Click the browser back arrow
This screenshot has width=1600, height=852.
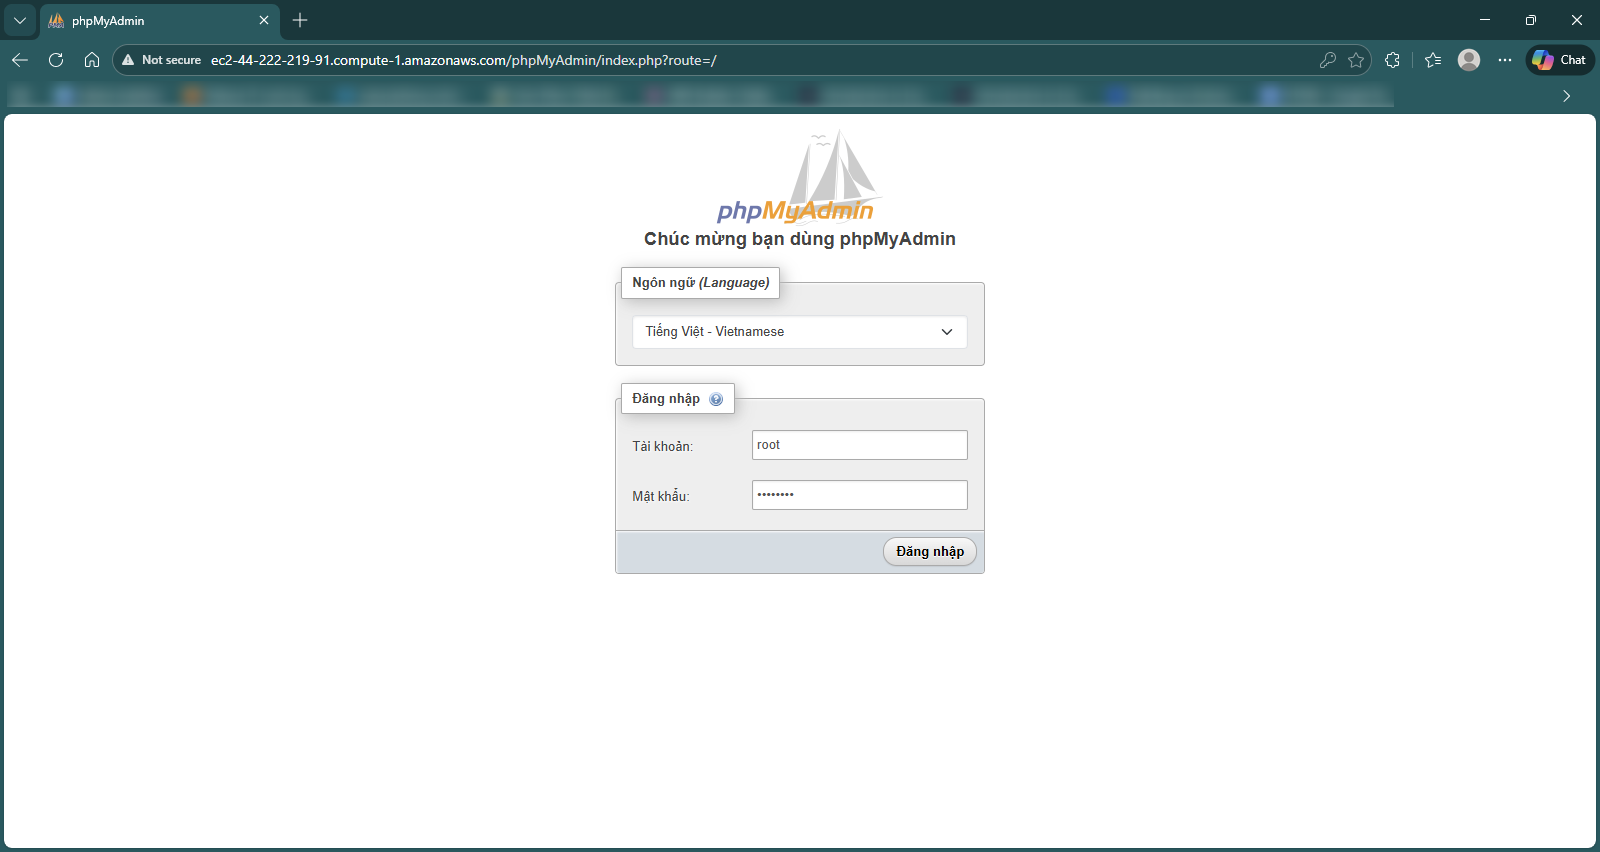[x=20, y=60]
